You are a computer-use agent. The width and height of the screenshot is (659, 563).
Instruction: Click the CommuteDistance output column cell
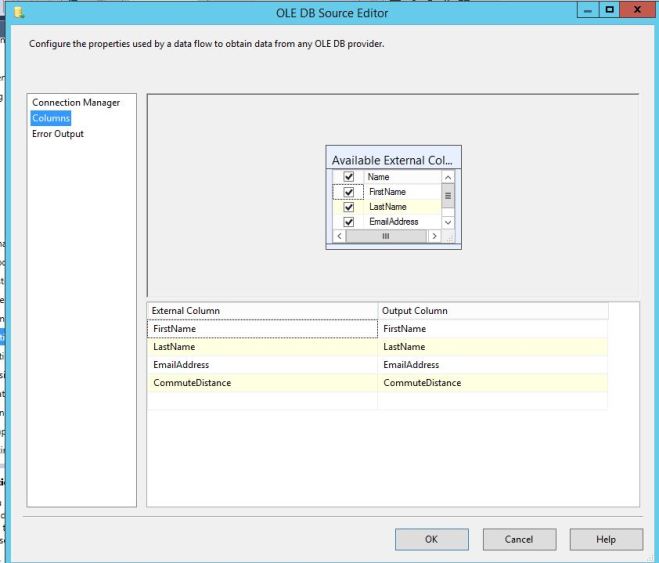click(492, 383)
